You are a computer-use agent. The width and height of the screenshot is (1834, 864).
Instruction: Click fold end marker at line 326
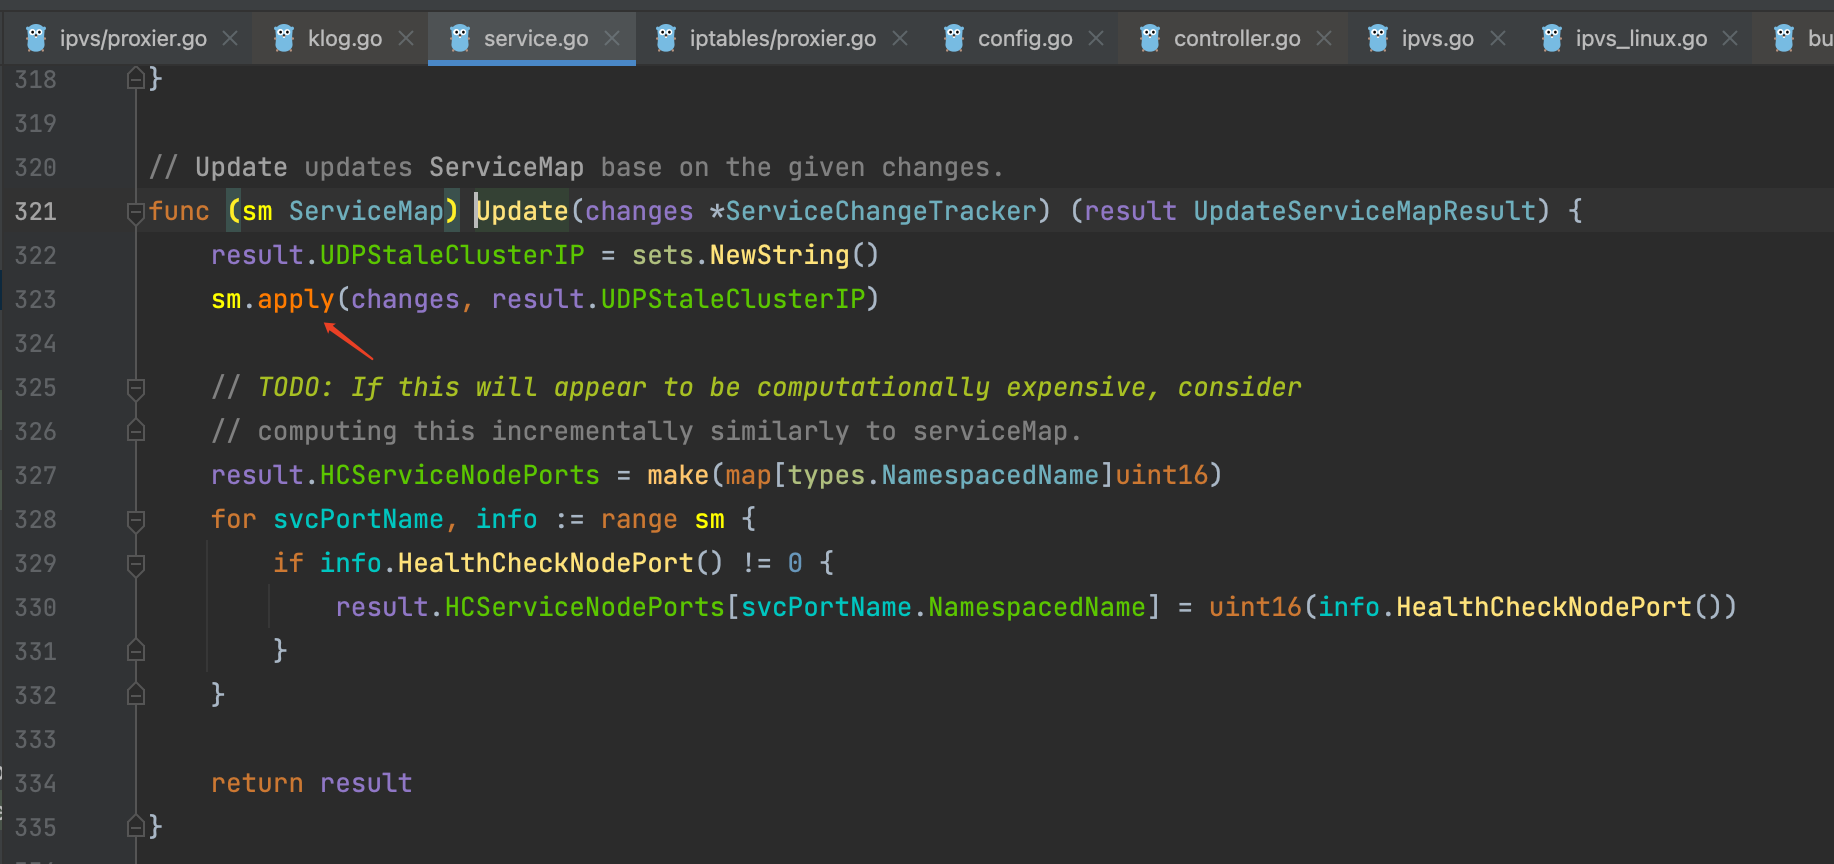coord(136,431)
